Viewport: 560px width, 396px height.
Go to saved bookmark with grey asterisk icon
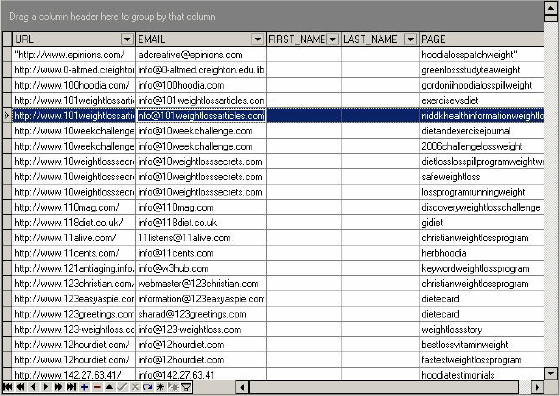(174, 387)
